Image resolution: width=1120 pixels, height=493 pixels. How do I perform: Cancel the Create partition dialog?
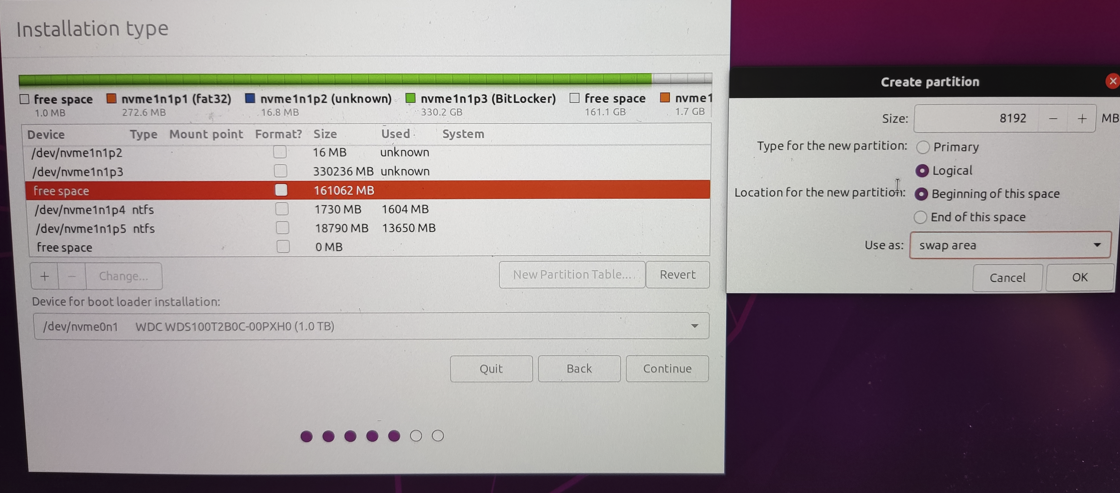coord(1007,278)
